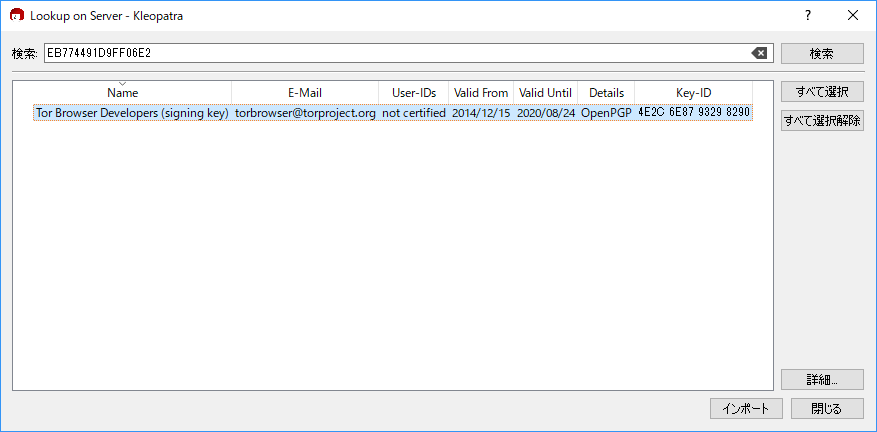Select Tor Browser Developers (signing key) row
Viewport: 877px width, 432px height.
(393, 112)
